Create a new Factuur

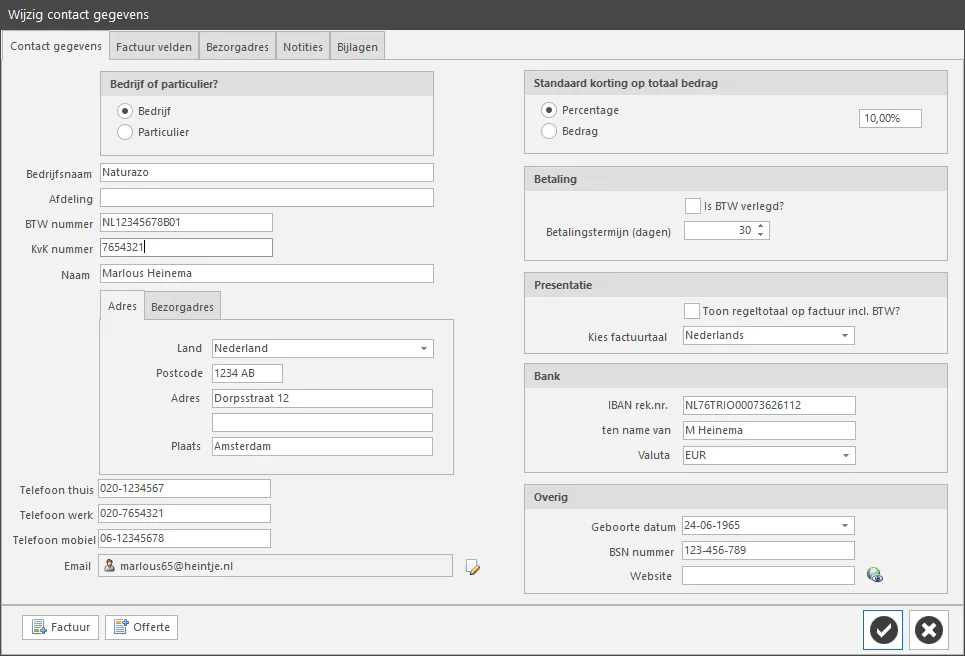pos(60,627)
